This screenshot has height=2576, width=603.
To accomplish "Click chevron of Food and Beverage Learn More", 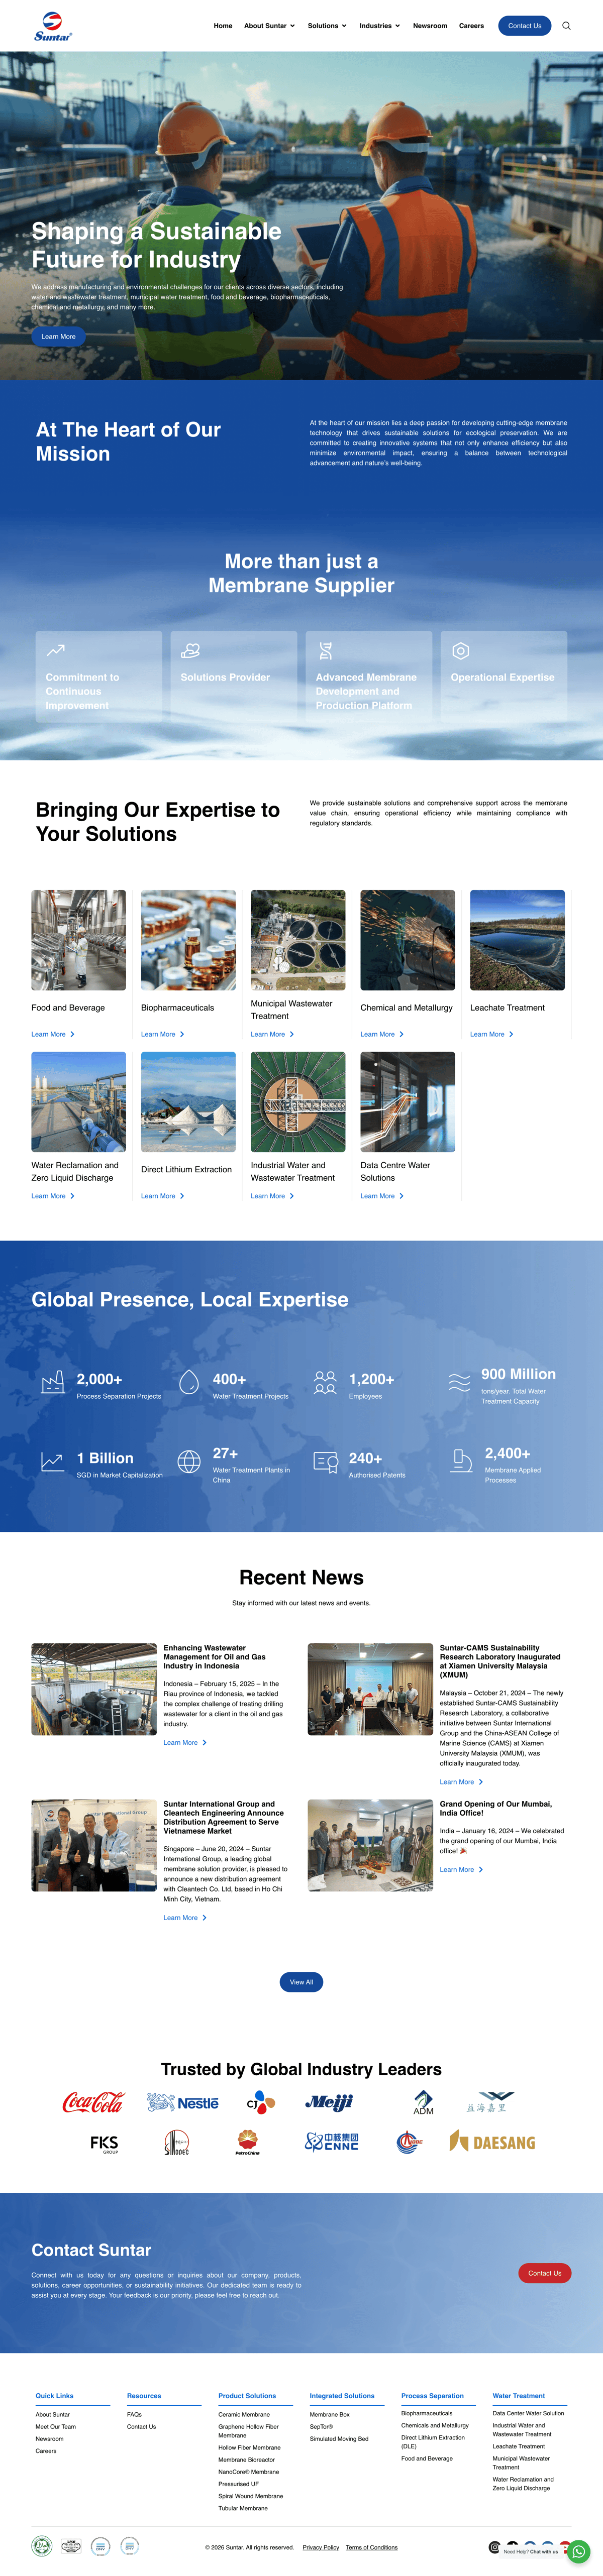I will tap(72, 1034).
